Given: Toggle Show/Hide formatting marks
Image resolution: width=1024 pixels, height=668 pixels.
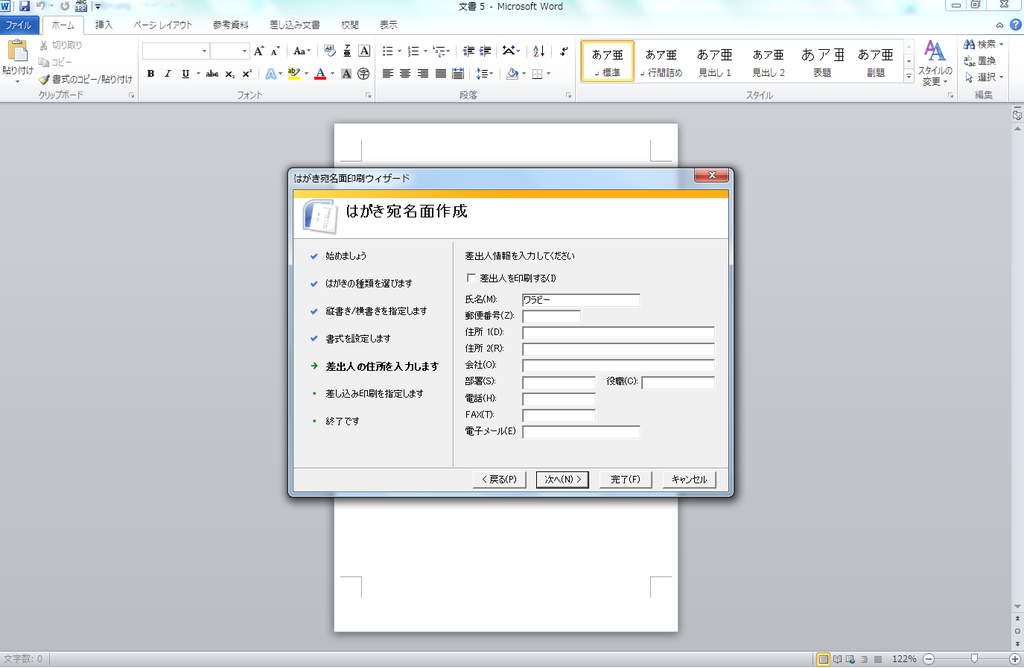Looking at the screenshot, I should tap(564, 51).
